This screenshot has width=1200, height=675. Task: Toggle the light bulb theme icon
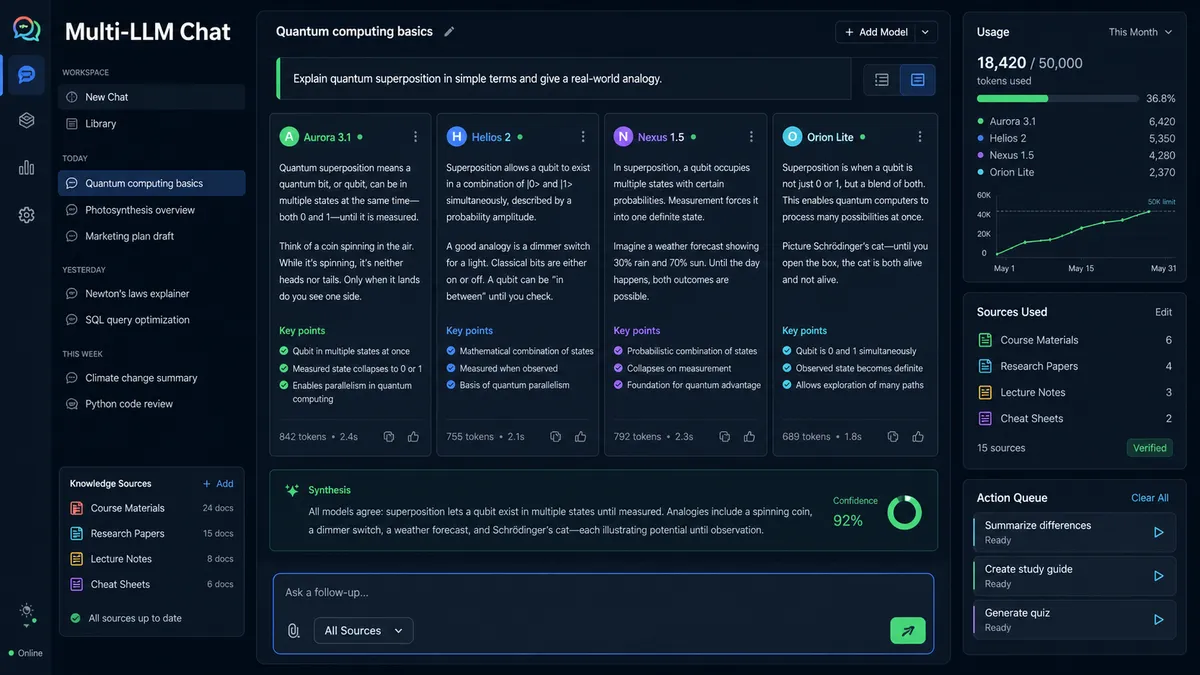[26, 611]
